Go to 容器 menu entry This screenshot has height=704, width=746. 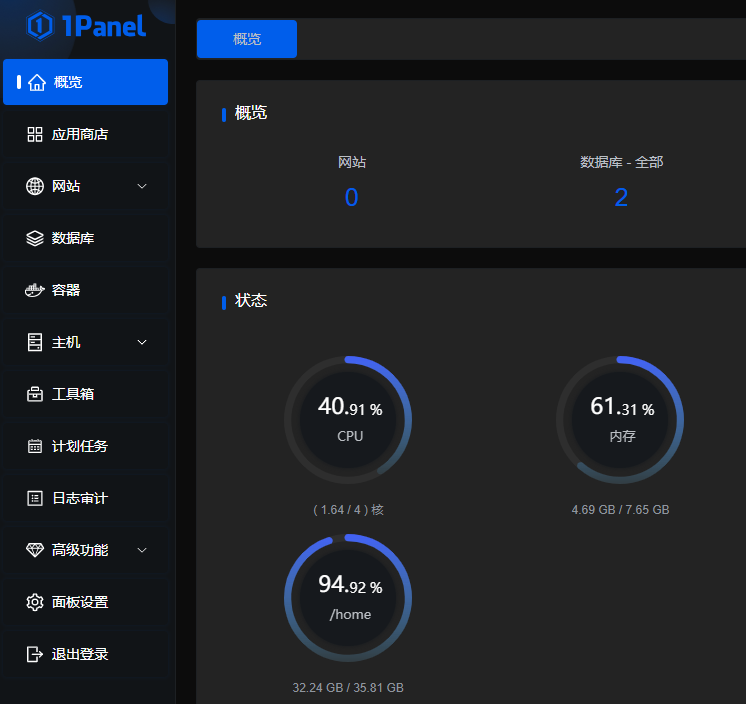click(86, 290)
